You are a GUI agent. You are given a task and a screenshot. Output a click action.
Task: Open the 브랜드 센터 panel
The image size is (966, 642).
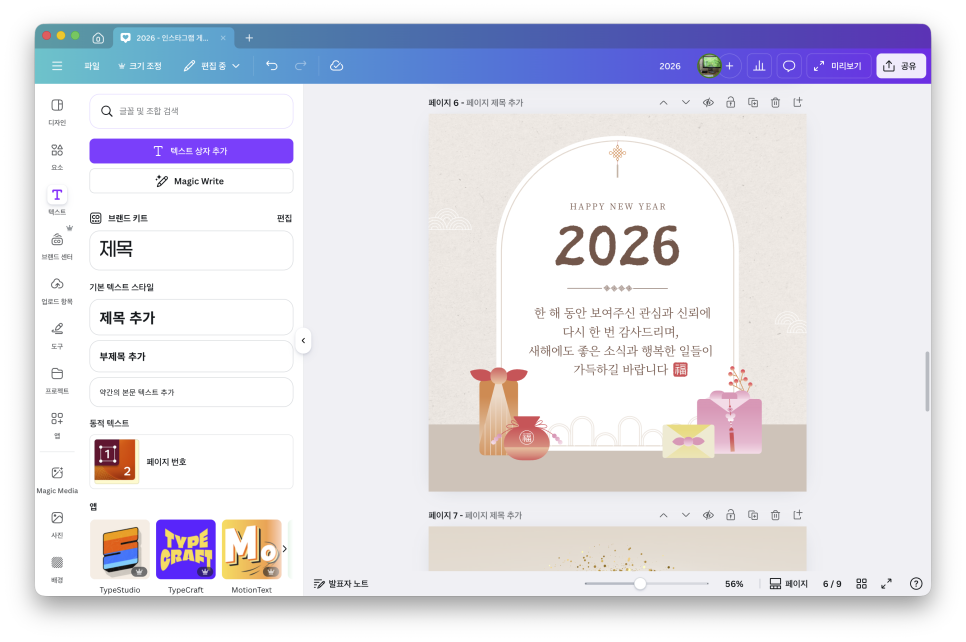57,246
